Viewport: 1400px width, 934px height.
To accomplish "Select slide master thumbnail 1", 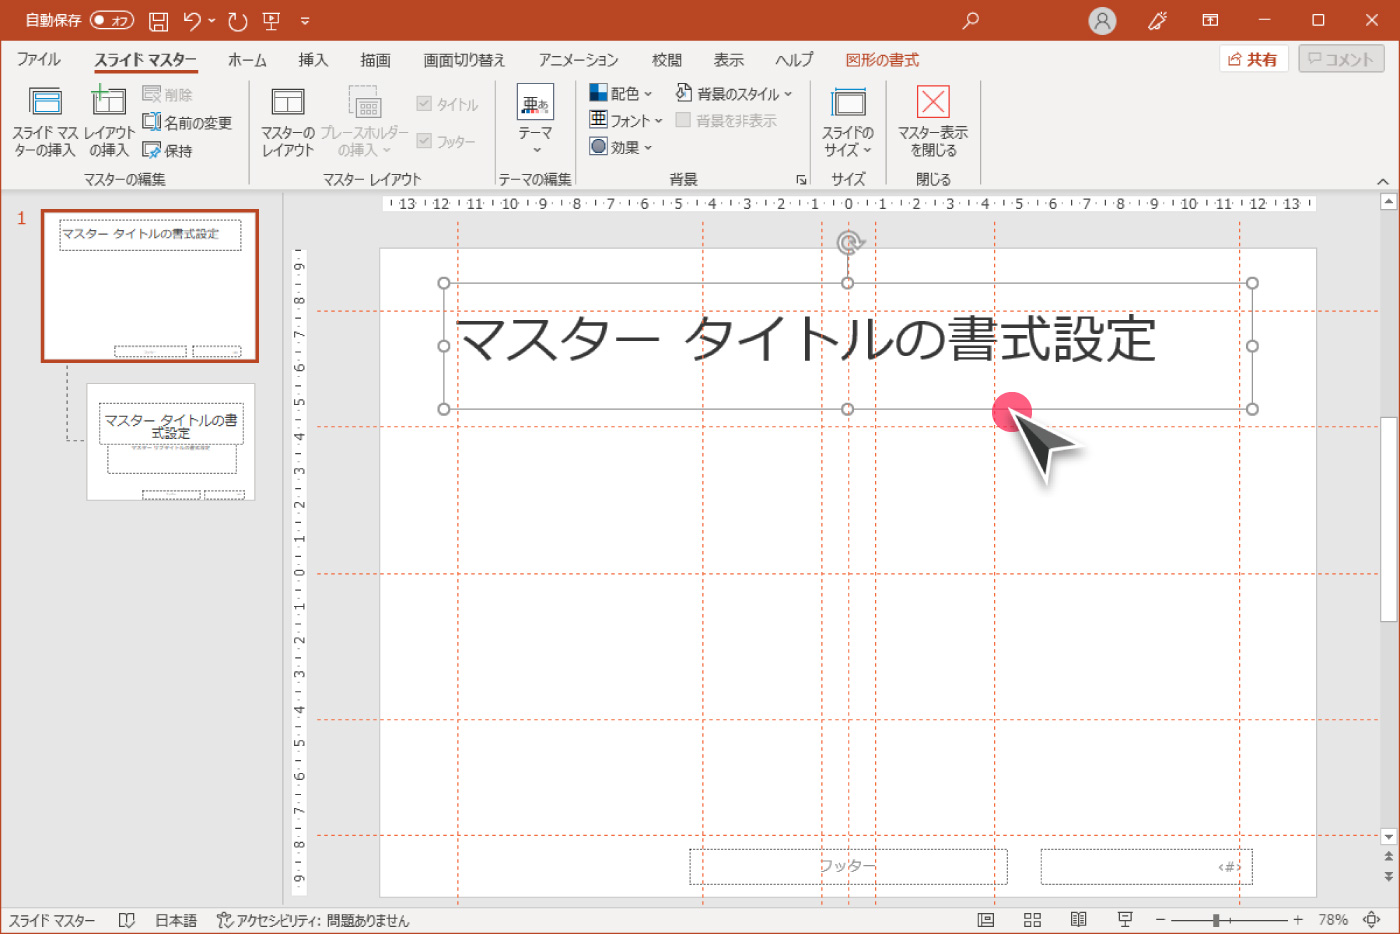I will (149, 286).
